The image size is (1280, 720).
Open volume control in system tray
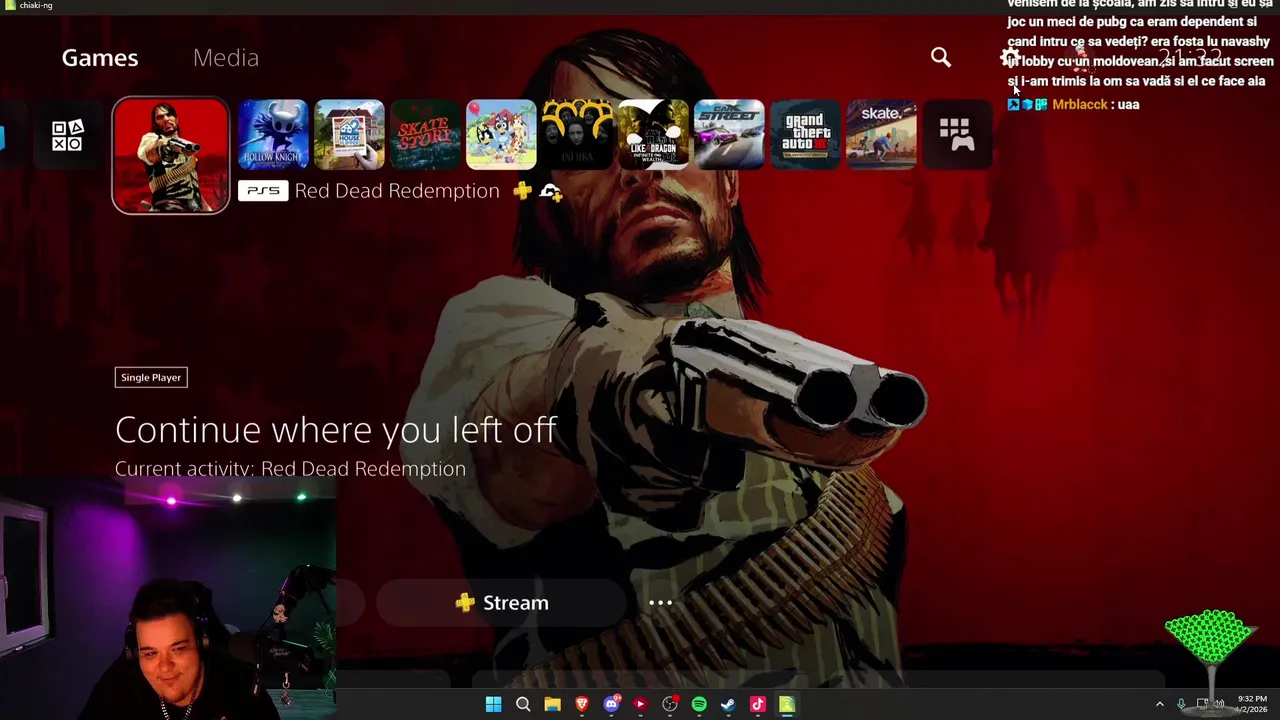pyautogui.click(x=1219, y=705)
